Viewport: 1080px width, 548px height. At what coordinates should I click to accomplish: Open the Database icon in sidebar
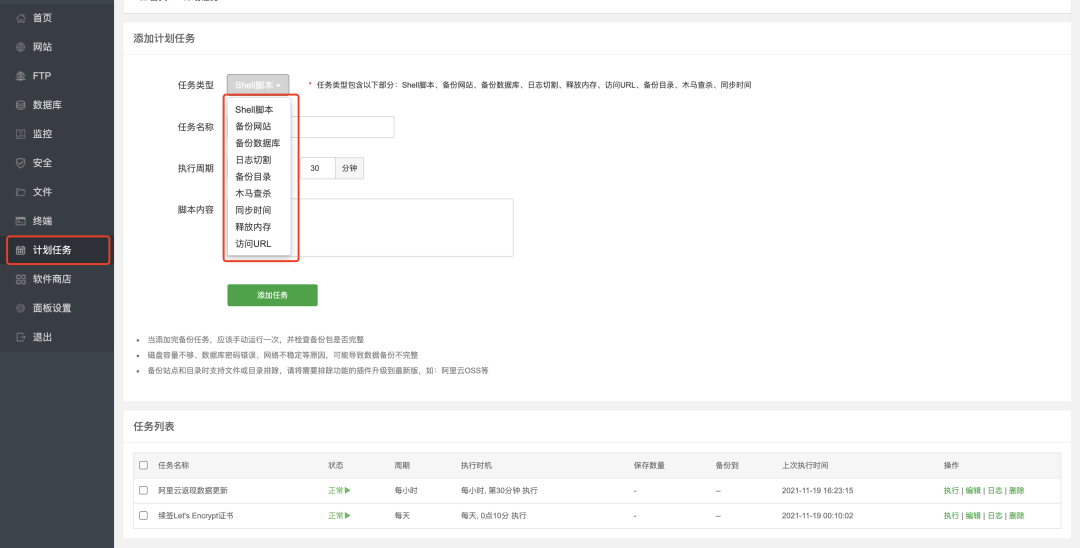(x=21, y=105)
